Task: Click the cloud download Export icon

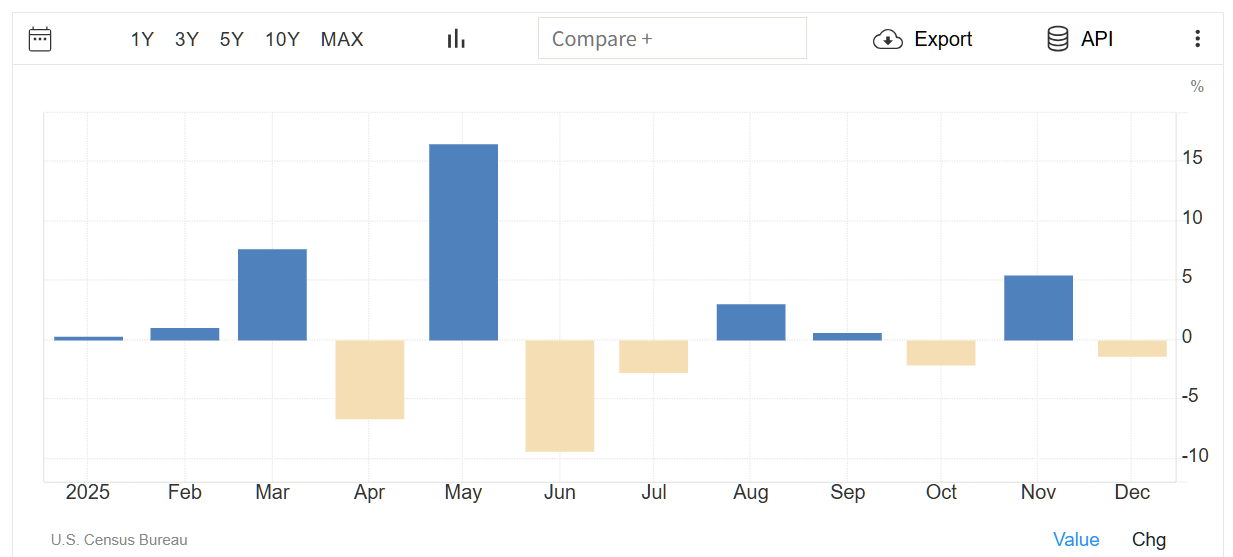Action: click(887, 40)
